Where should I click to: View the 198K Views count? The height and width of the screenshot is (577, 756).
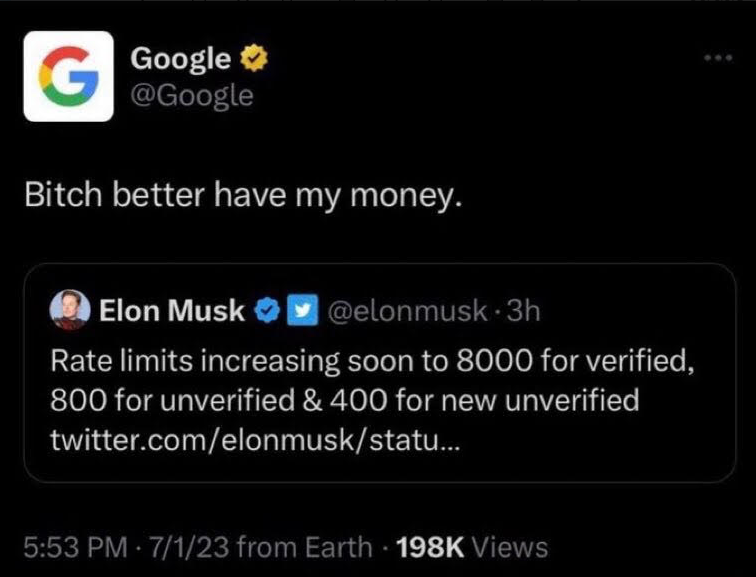point(472,548)
